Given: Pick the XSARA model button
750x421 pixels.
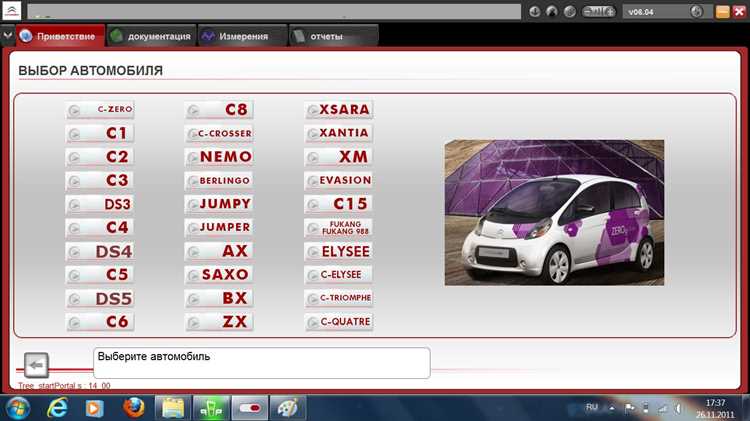Looking at the screenshot, I should (x=339, y=109).
